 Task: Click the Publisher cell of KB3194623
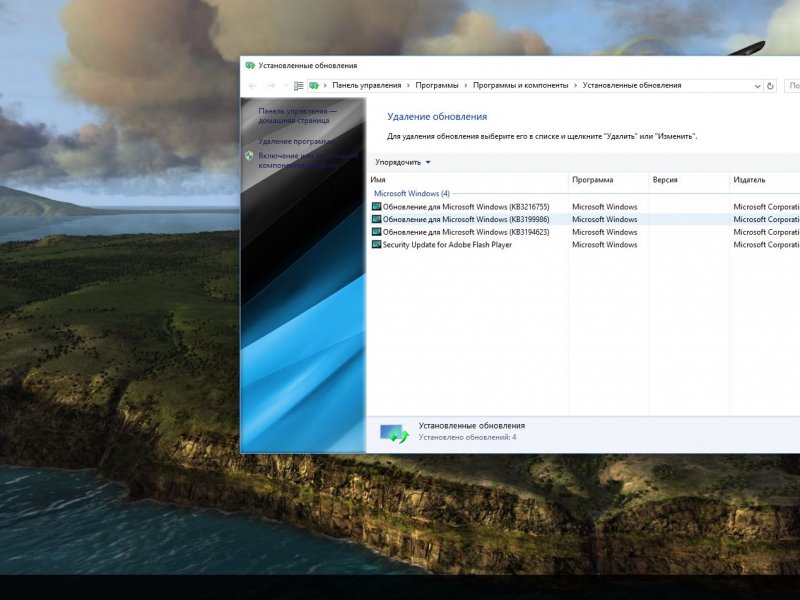click(766, 232)
